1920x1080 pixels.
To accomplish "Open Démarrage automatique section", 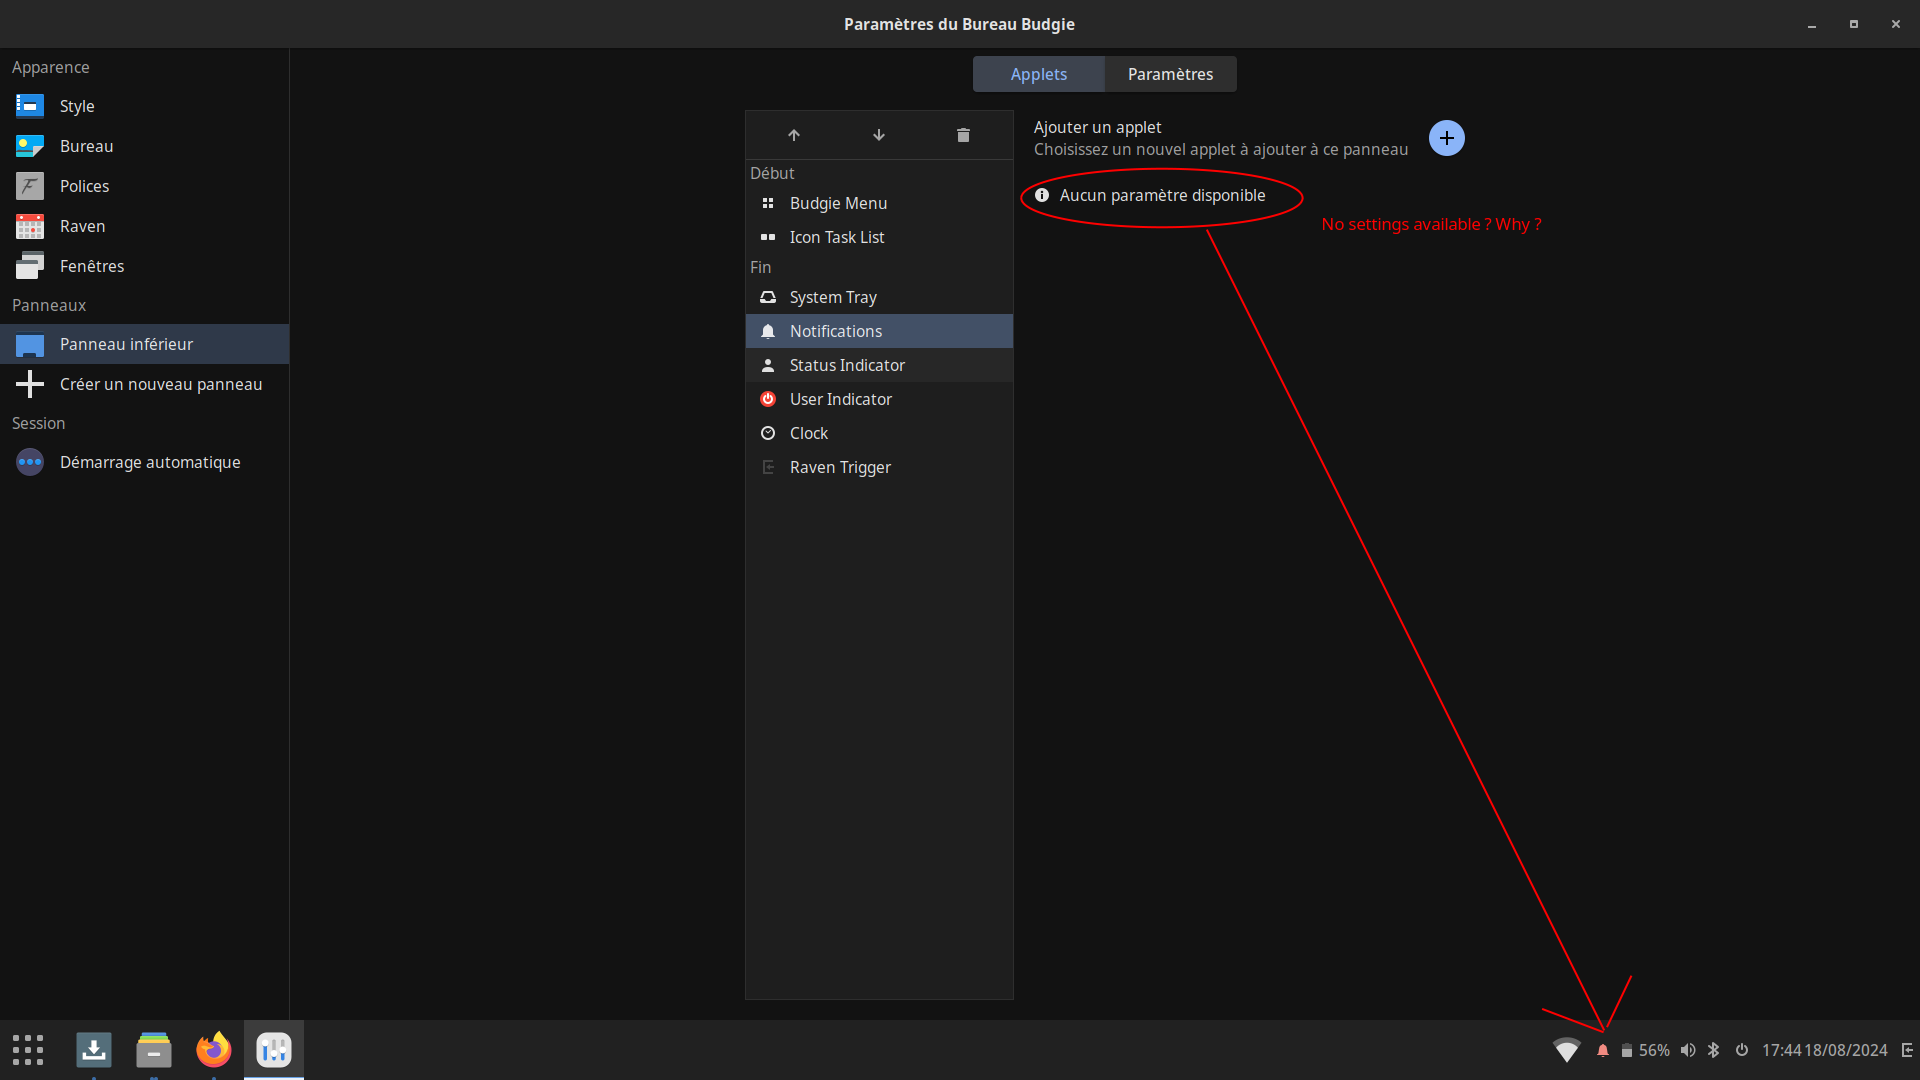I will [x=150, y=462].
